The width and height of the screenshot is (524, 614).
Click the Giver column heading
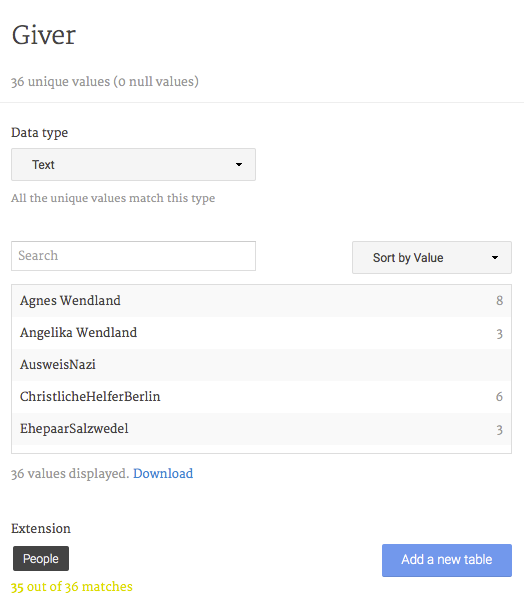coord(43,35)
